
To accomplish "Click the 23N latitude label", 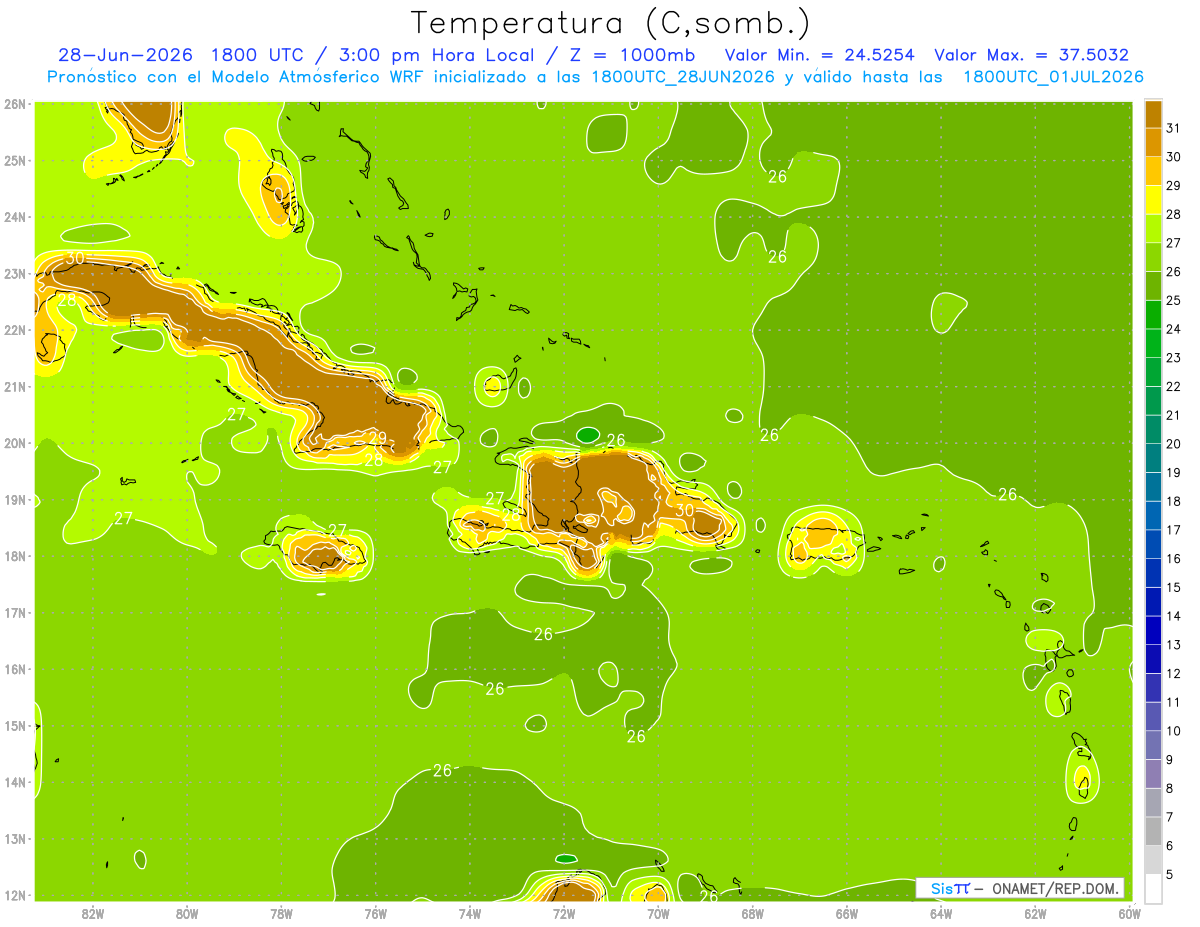I will click(14, 273).
